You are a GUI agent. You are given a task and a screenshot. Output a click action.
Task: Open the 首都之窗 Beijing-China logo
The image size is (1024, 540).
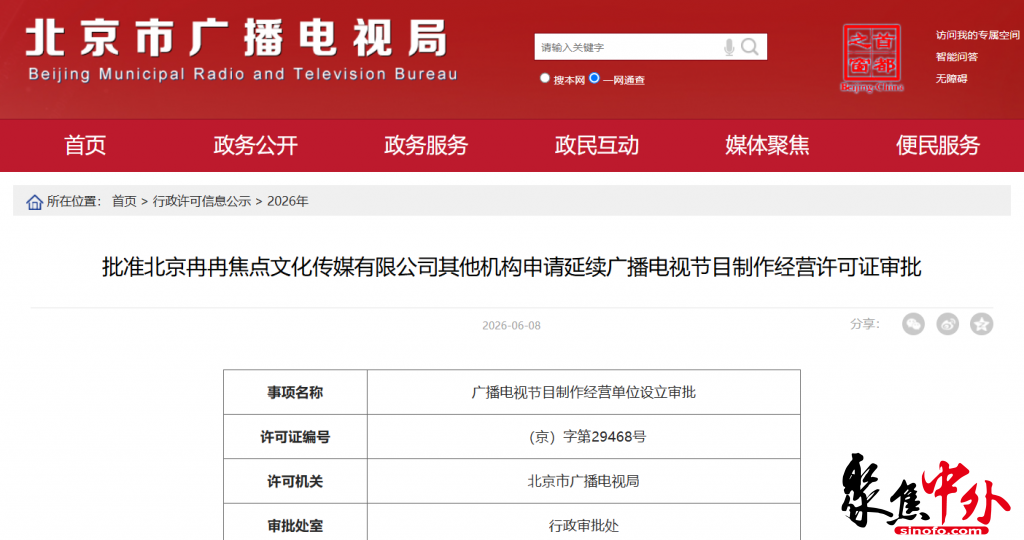(x=872, y=58)
